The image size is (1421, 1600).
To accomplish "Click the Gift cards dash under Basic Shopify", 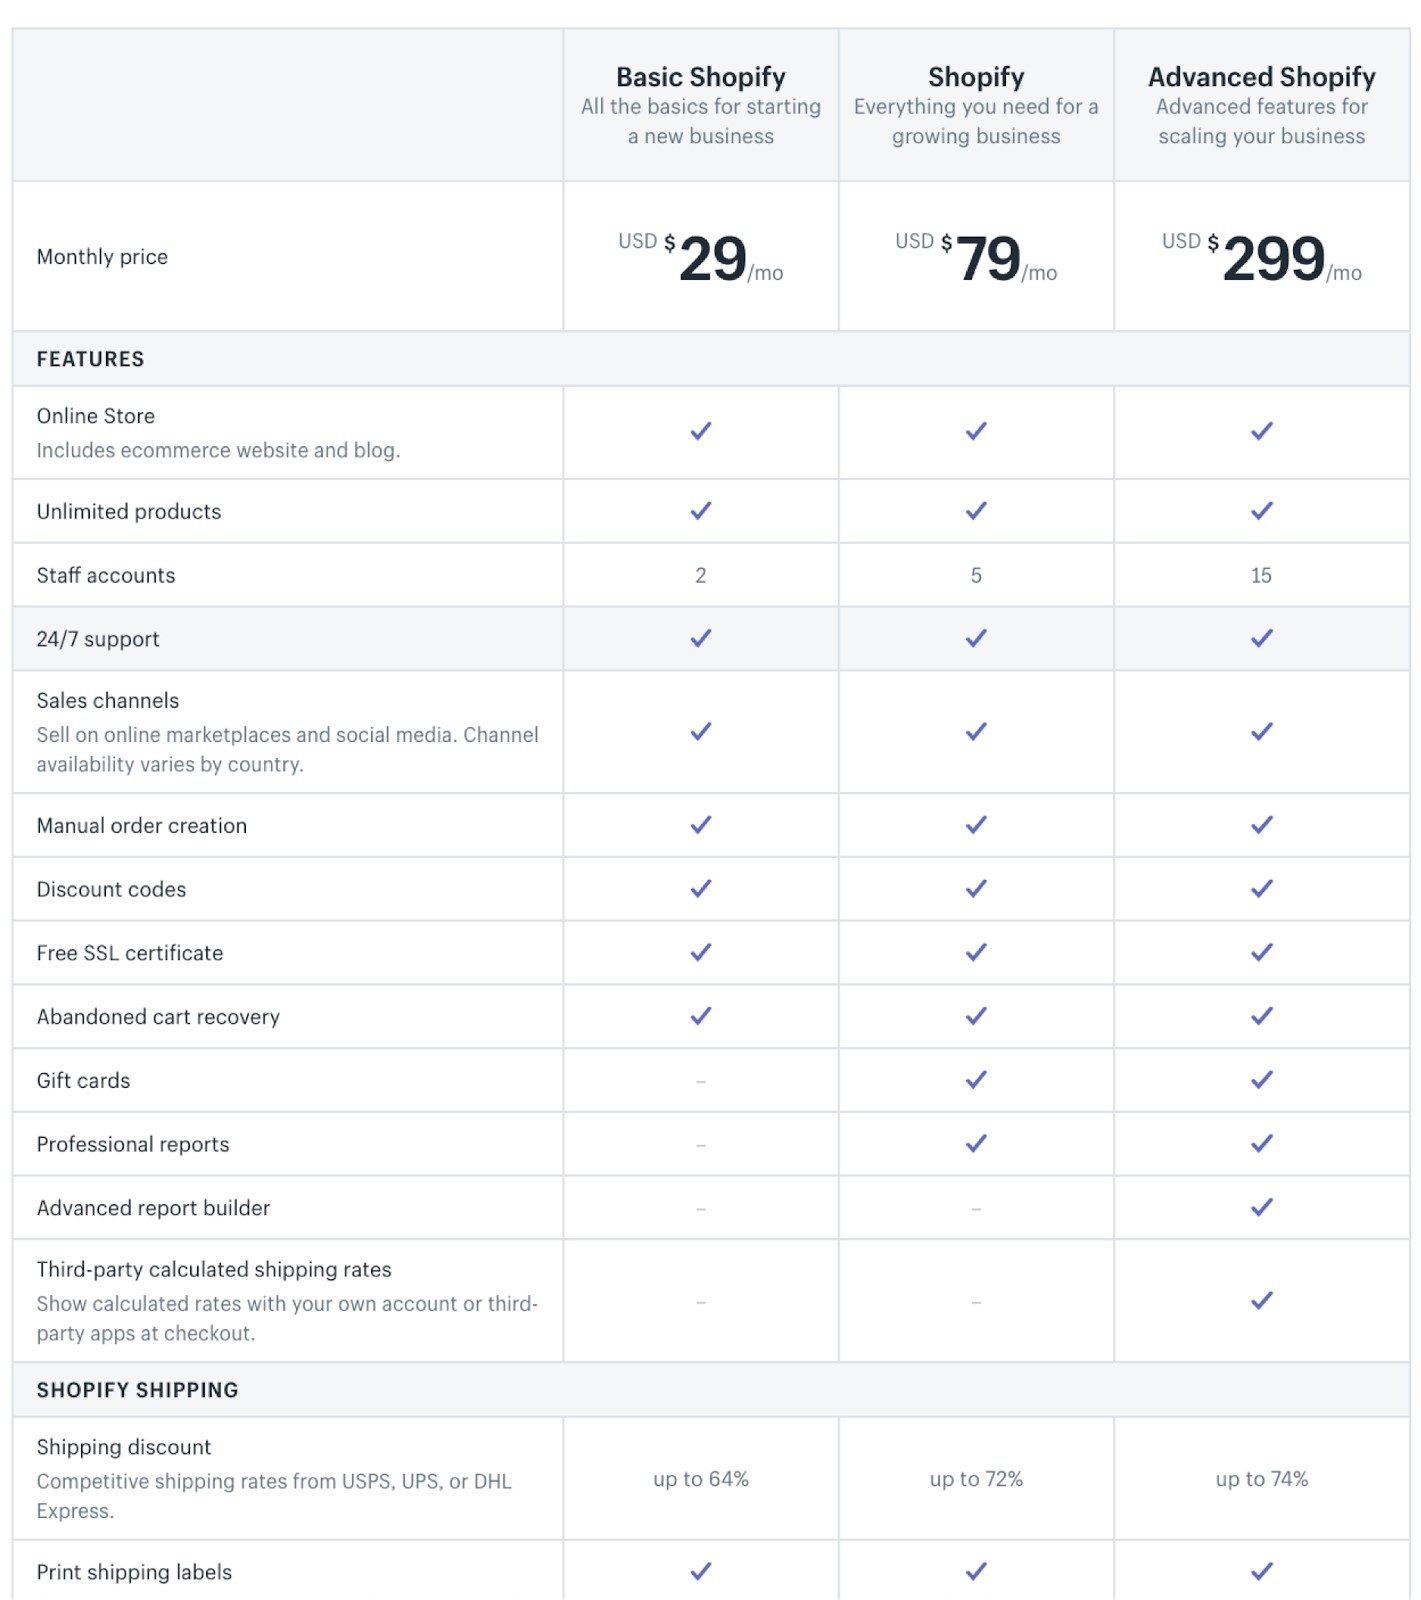I will [x=701, y=1081].
